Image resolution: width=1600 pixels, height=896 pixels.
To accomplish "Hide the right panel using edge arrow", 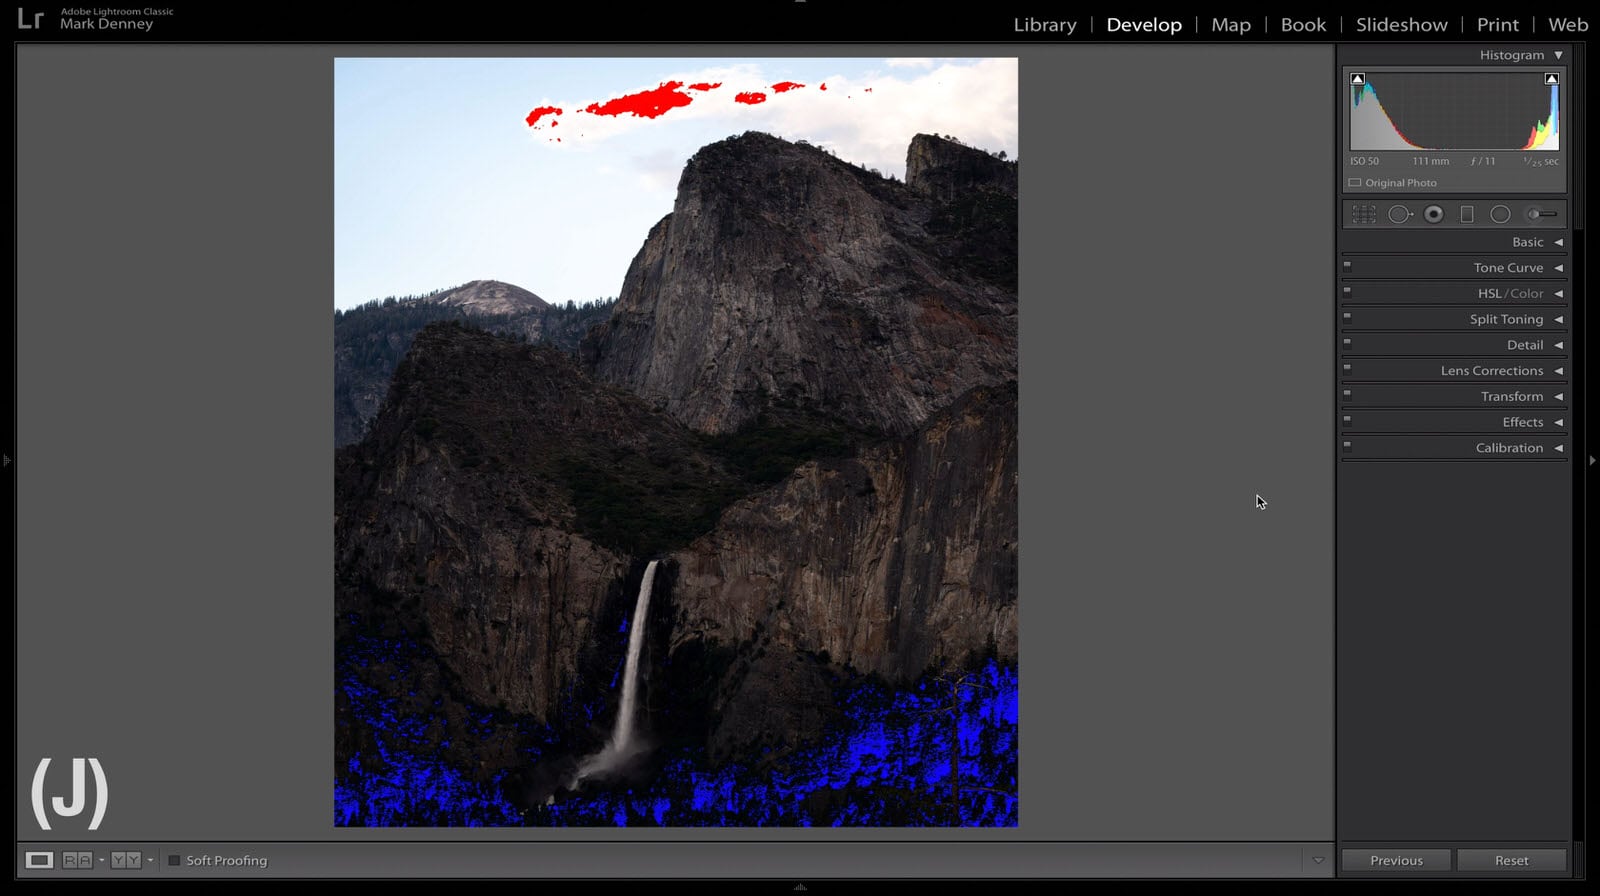I will 1593,460.
